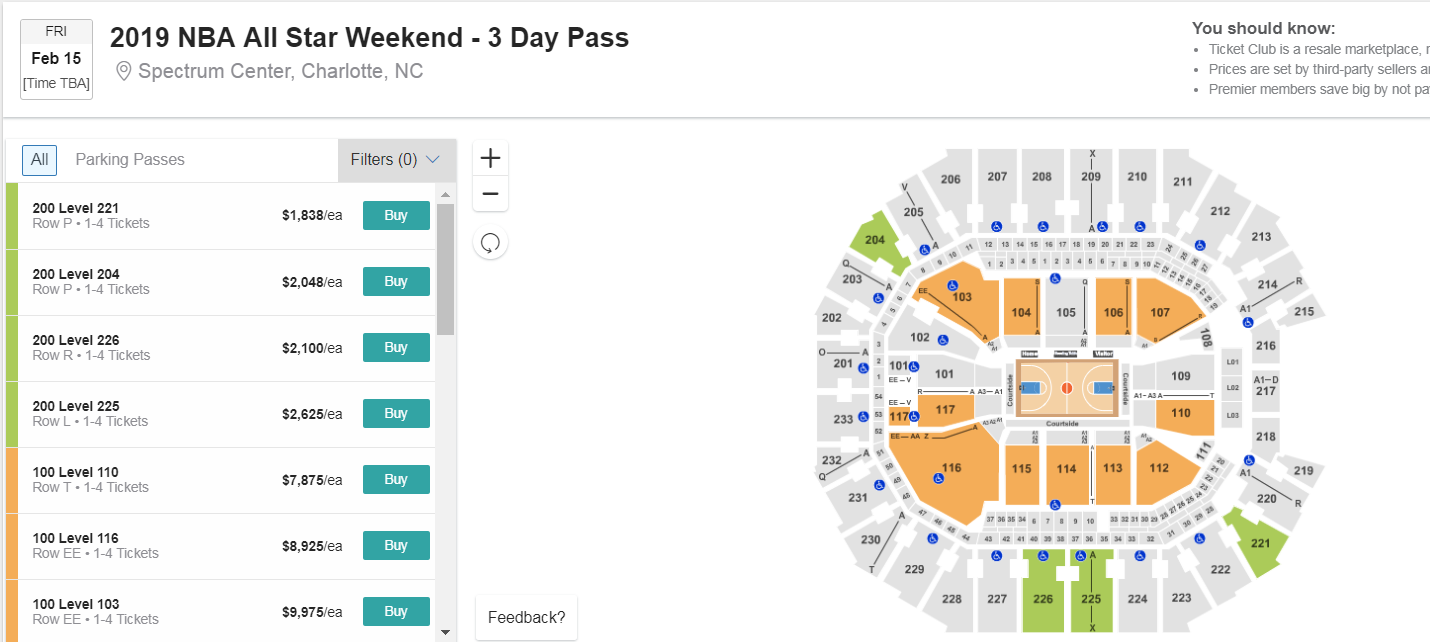Select the accessibility icon below section 116
1430x642 pixels.
(938, 477)
